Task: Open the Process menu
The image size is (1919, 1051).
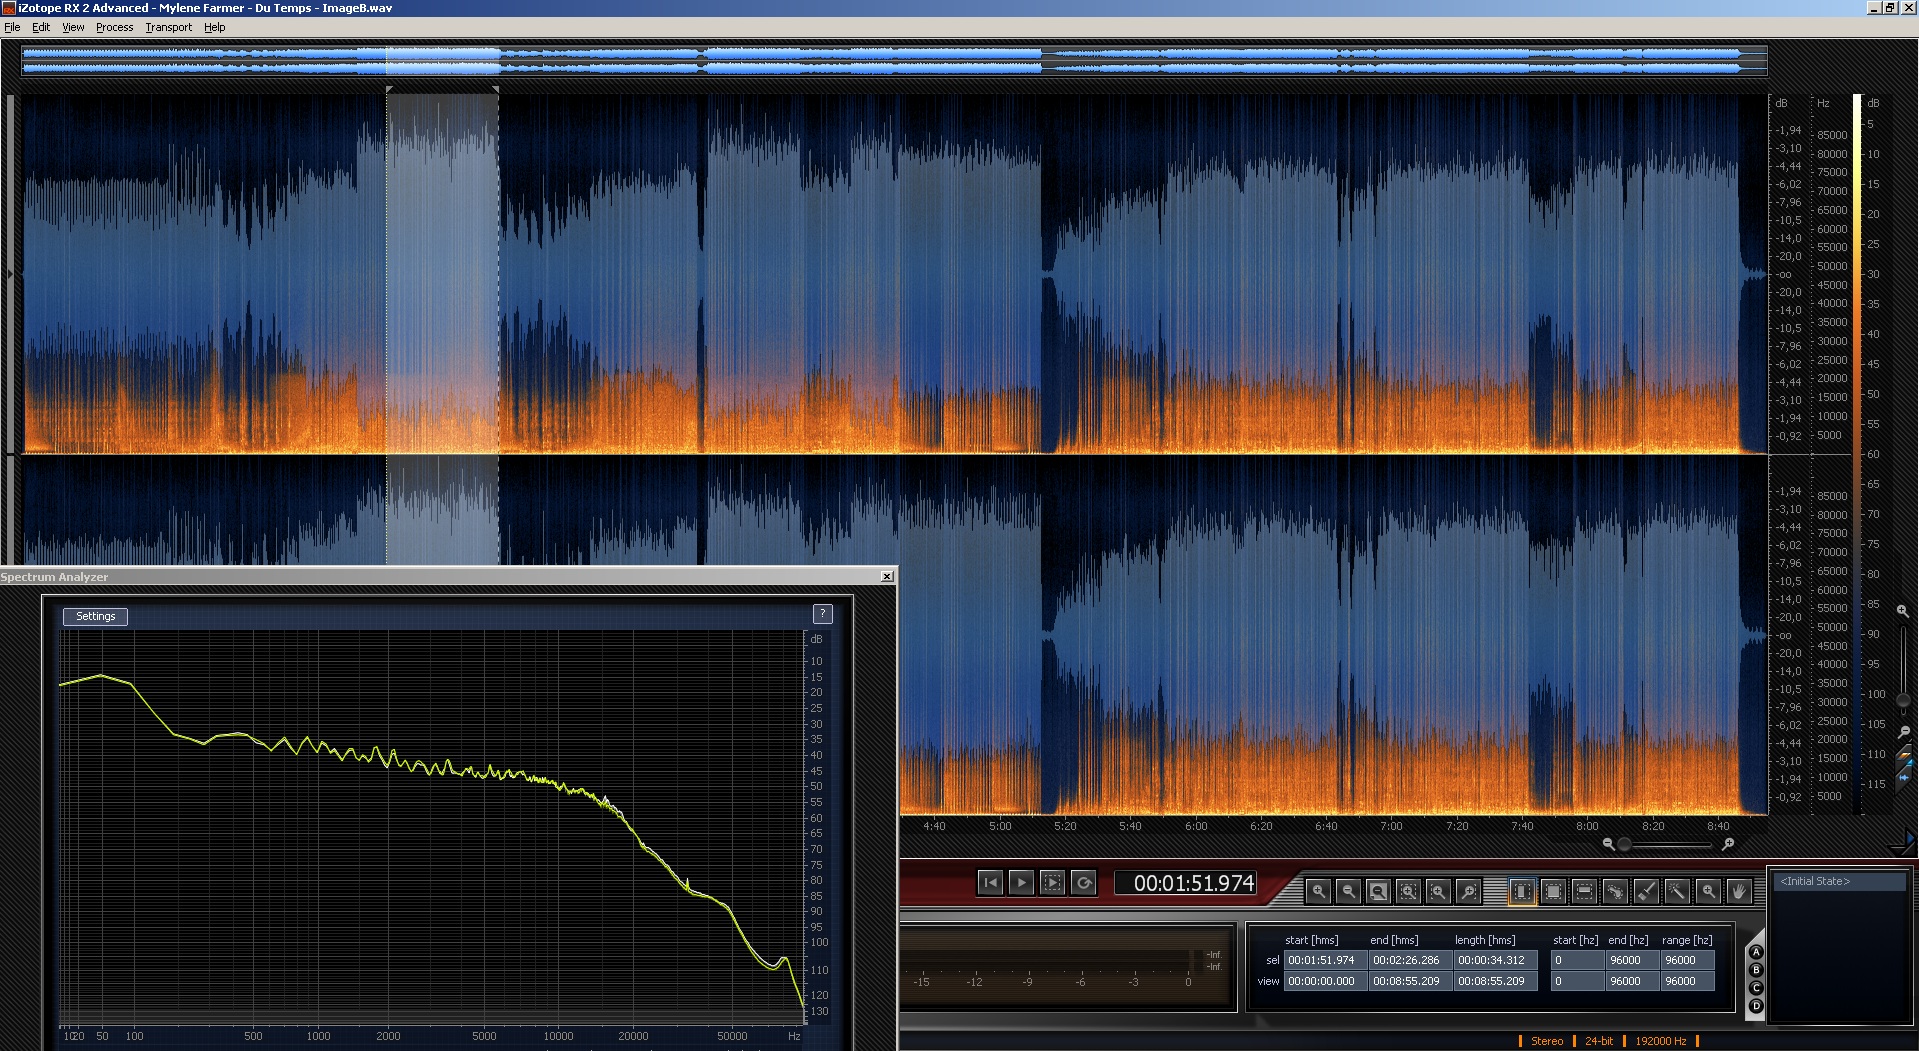Action: click(x=114, y=27)
